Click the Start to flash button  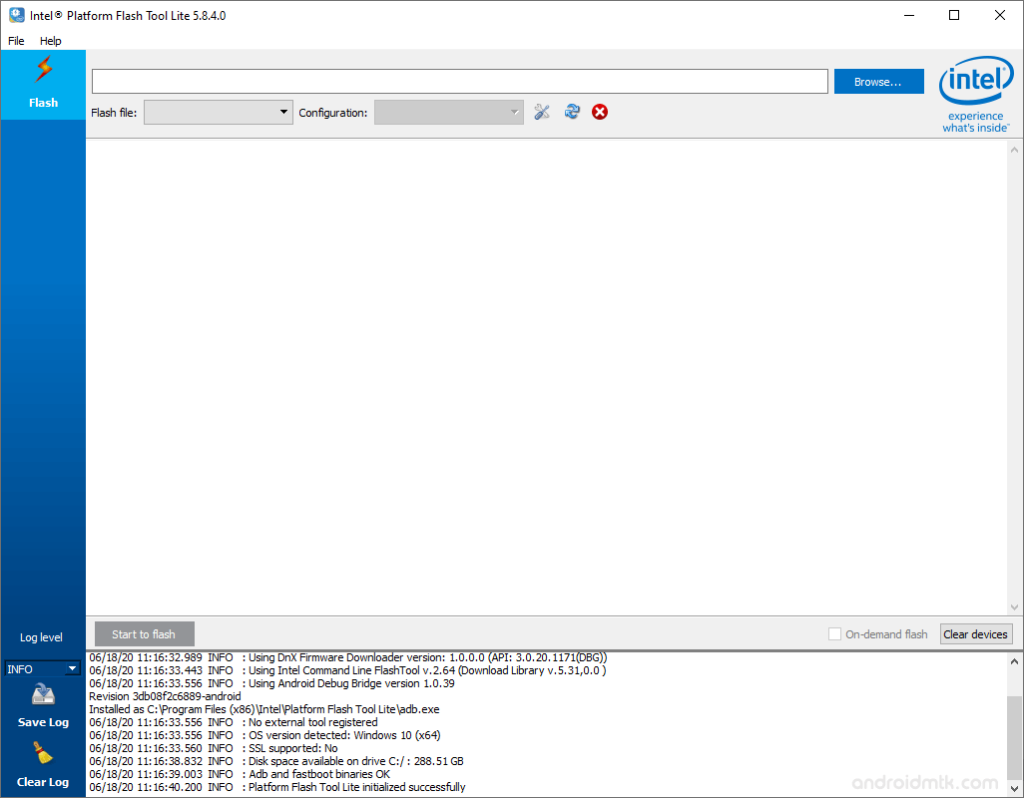click(x=143, y=634)
